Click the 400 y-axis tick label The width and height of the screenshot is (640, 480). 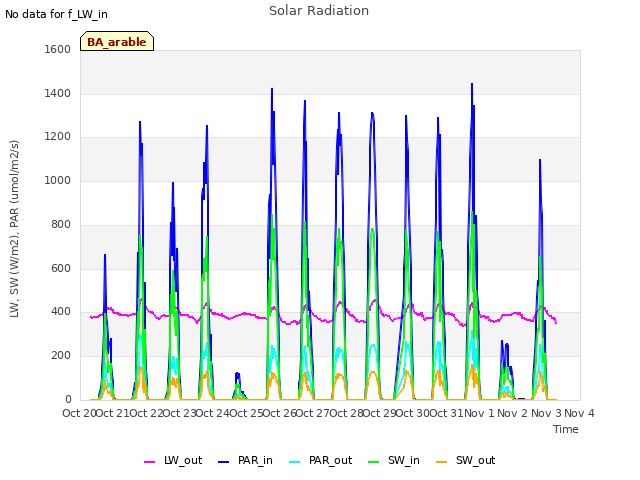pos(61,312)
